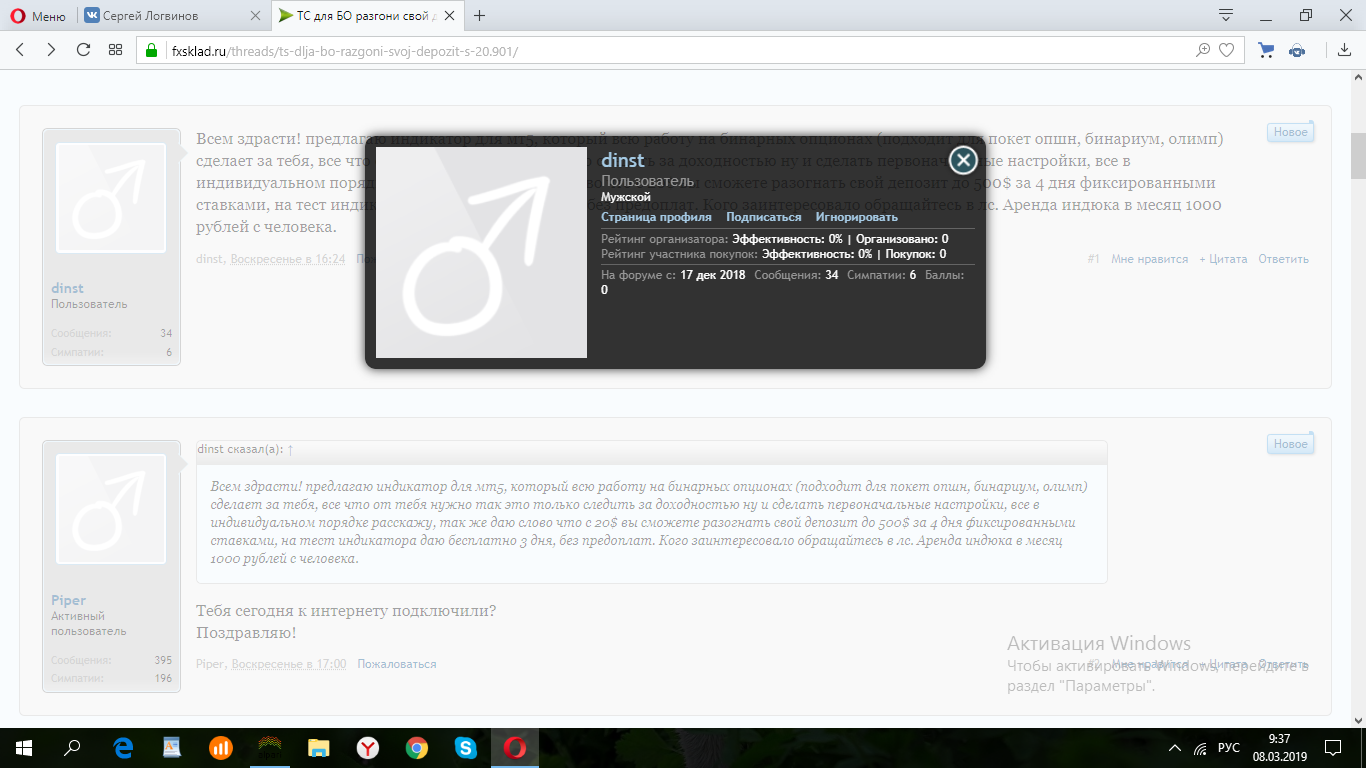This screenshot has width=1366, height=768.
Task: Like post #1 with Мне нравится
Action: (x=1150, y=259)
